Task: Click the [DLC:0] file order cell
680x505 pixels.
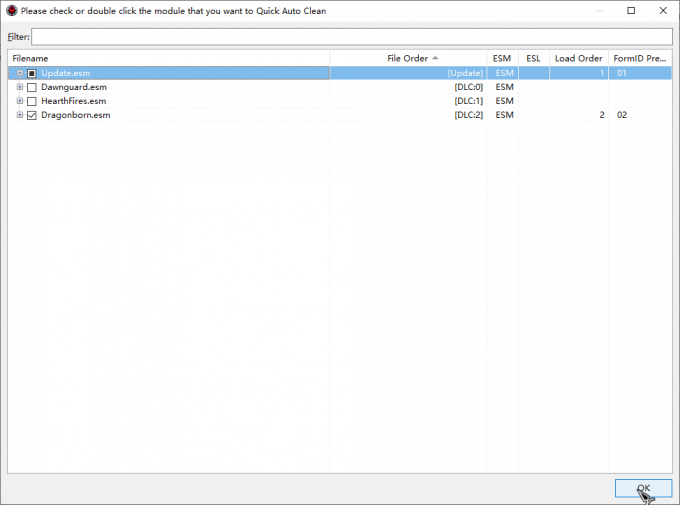Action: coord(468,87)
